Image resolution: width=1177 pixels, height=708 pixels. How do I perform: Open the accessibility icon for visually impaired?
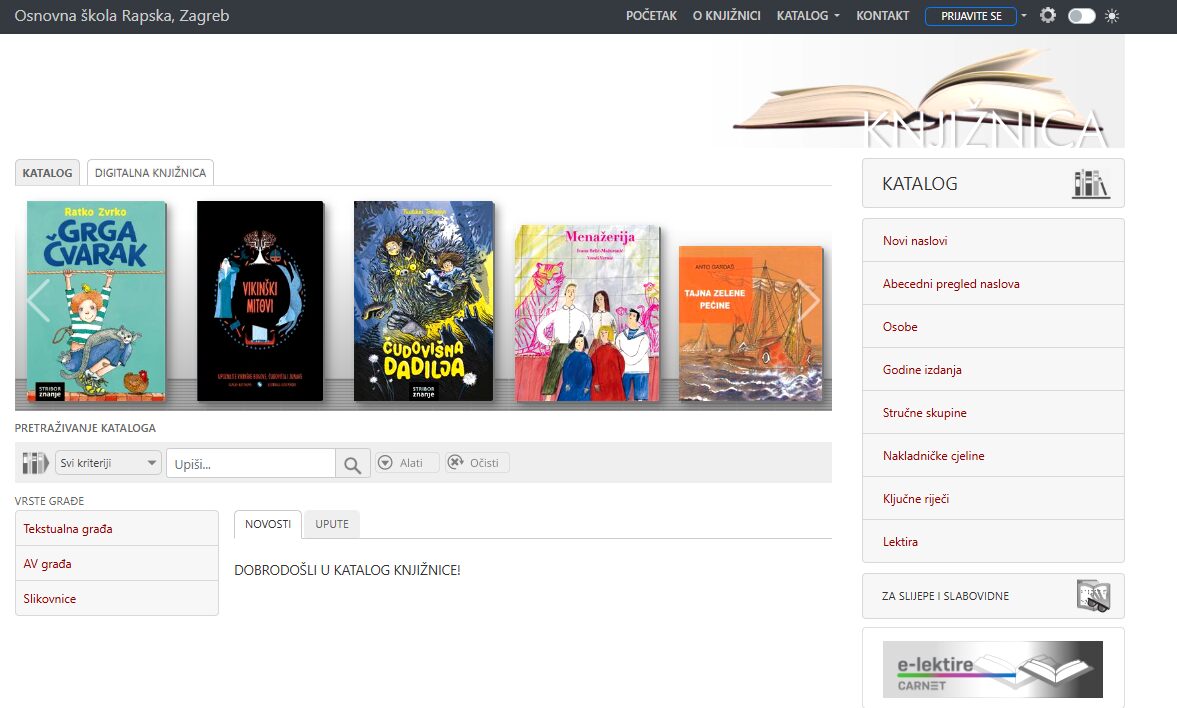click(x=1093, y=596)
